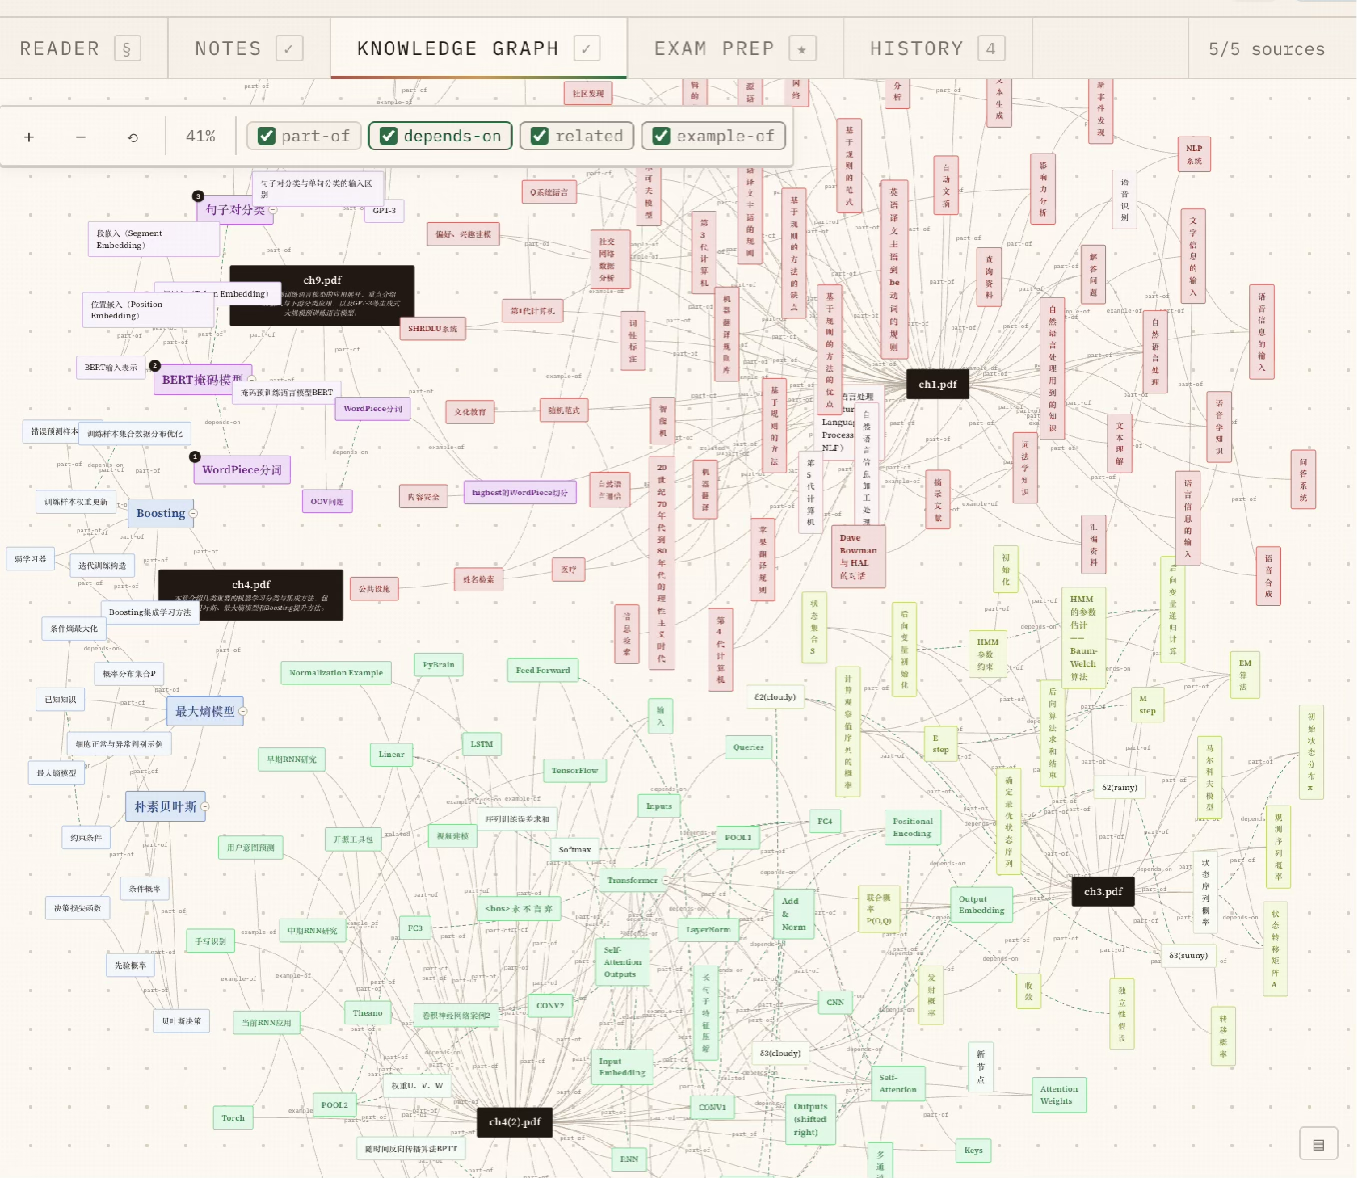Select the ch9.pdf source node
Screen dimensions: 1357x1178
pyautogui.click(x=322, y=295)
